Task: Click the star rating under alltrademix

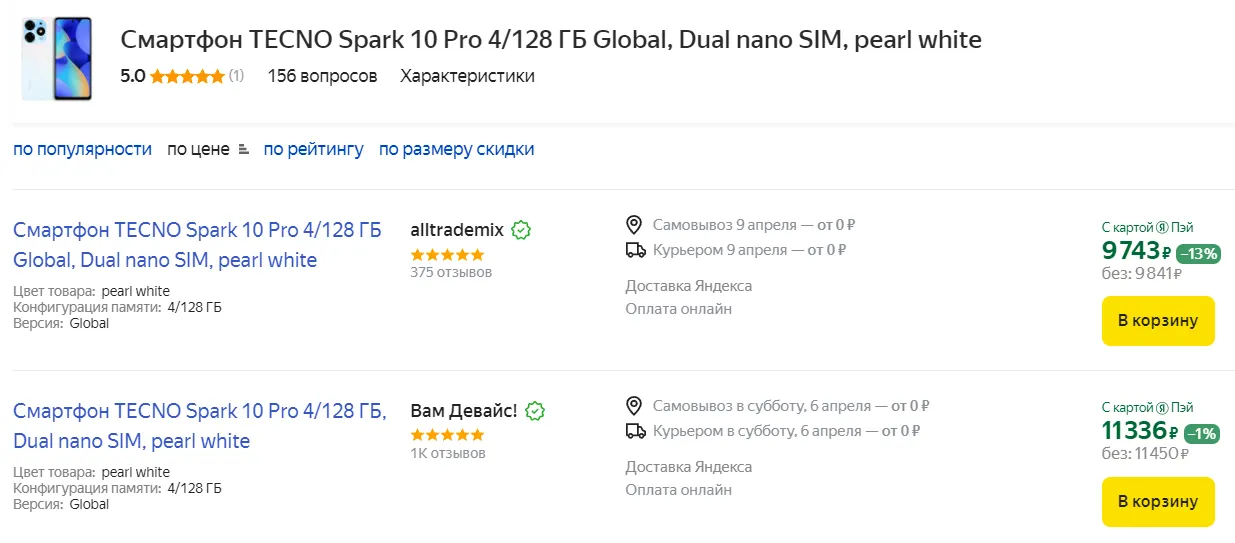Action: 447,254
